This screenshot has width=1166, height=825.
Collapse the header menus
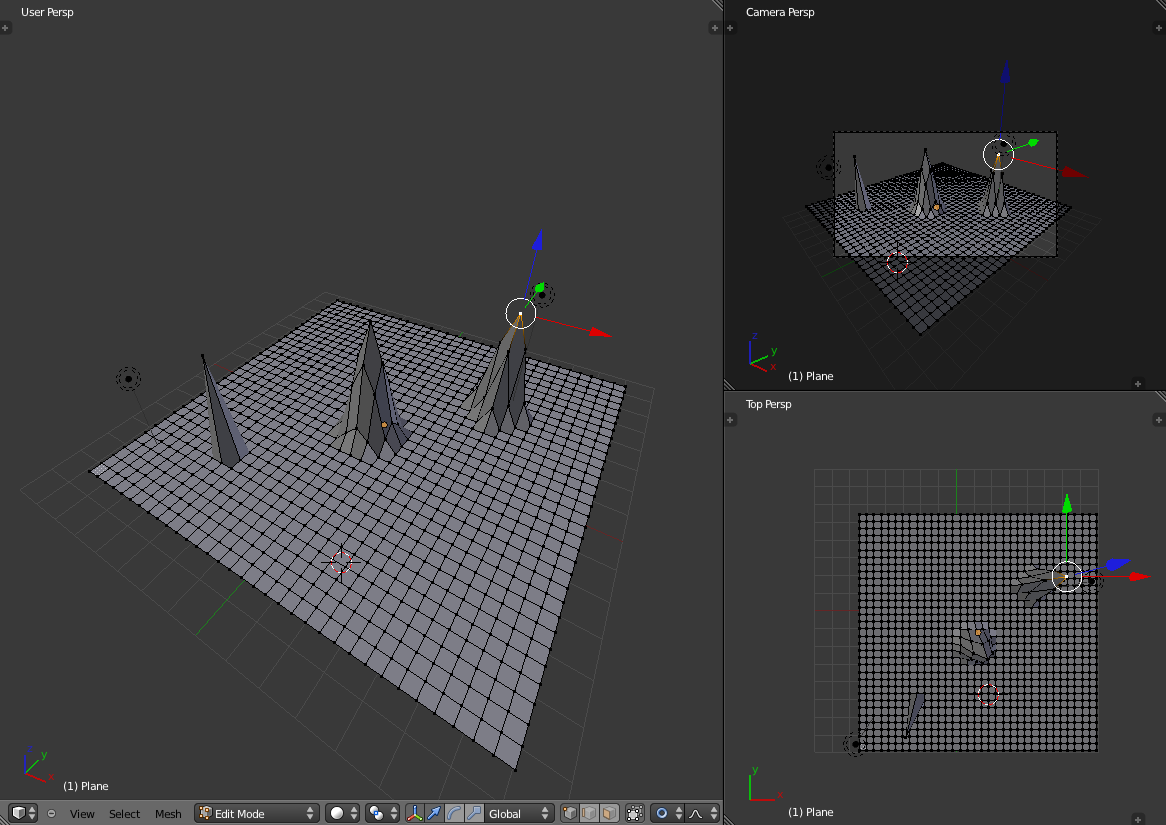click(x=52, y=813)
